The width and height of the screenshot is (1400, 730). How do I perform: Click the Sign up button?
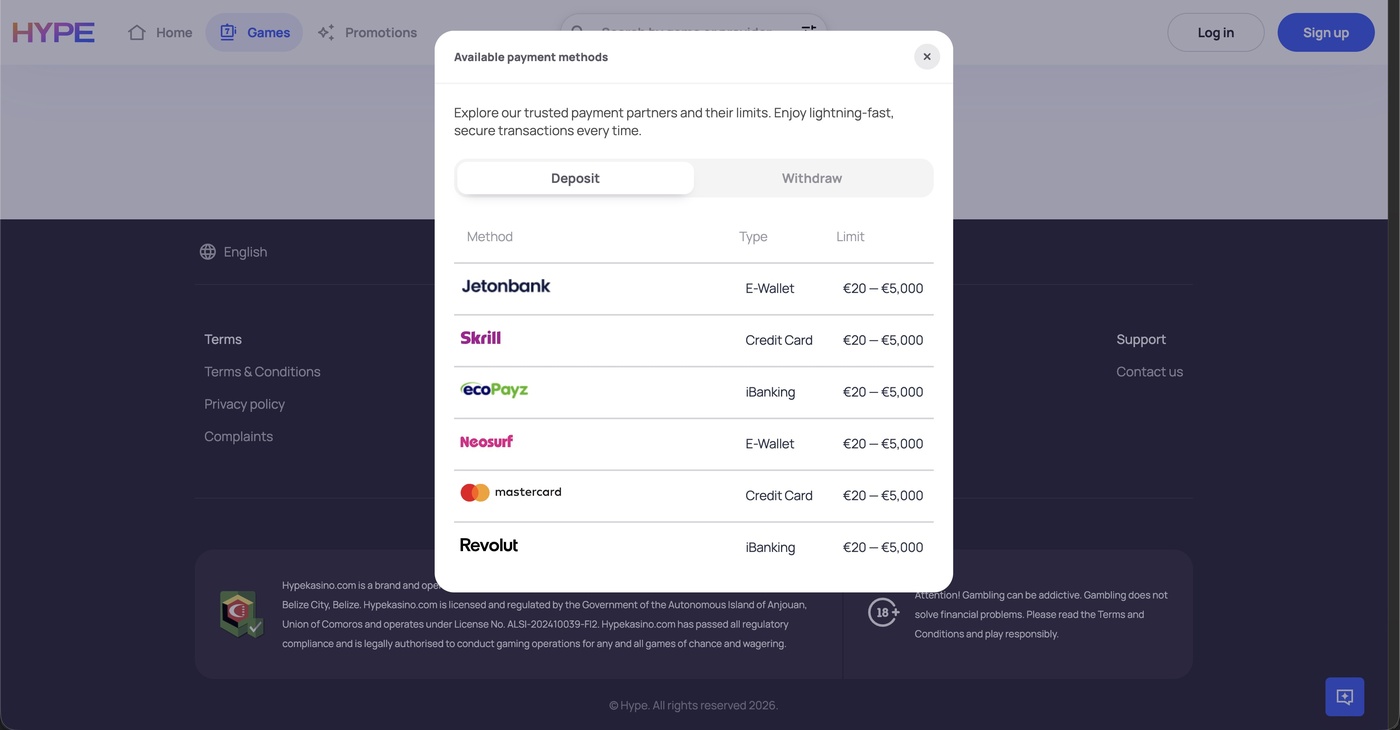1326,32
